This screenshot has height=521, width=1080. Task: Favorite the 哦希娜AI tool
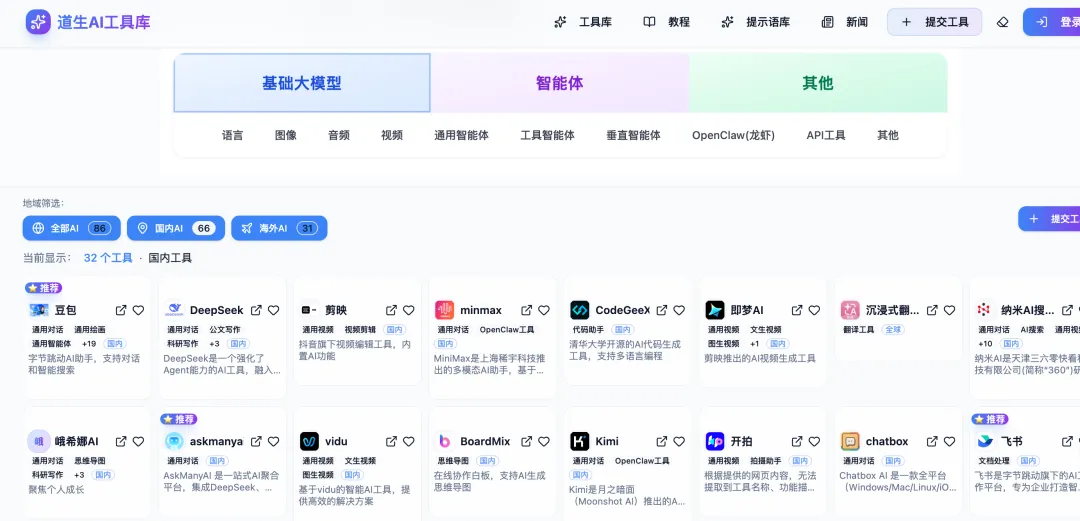[x=138, y=441]
